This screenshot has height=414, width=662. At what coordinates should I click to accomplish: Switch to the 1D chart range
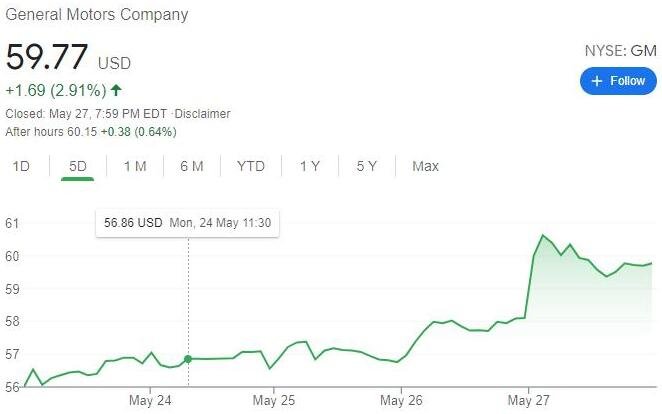[21, 166]
